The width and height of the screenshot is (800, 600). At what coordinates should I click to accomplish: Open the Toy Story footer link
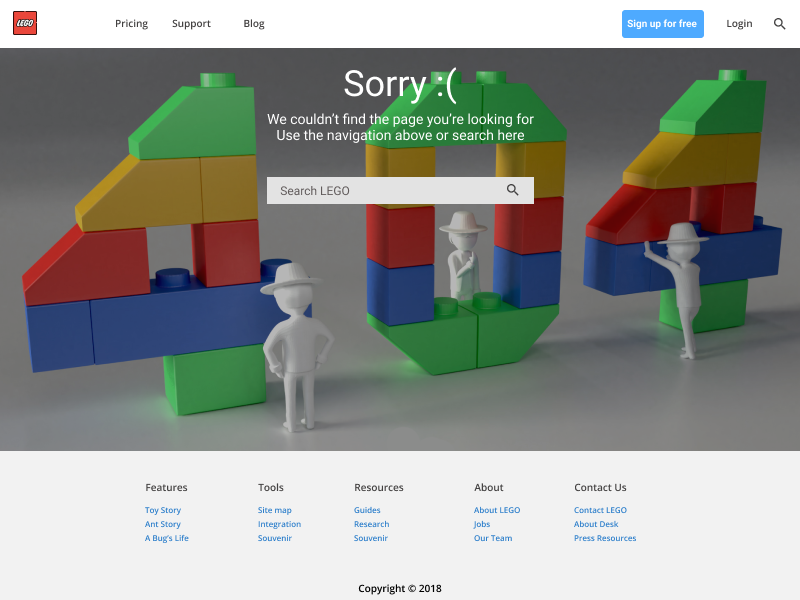(163, 510)
